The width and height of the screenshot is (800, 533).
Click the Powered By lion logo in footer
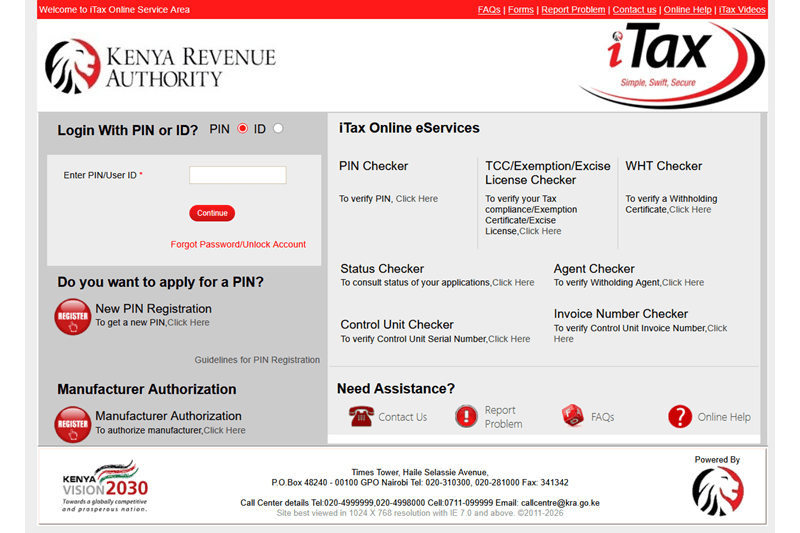[717, 492]
